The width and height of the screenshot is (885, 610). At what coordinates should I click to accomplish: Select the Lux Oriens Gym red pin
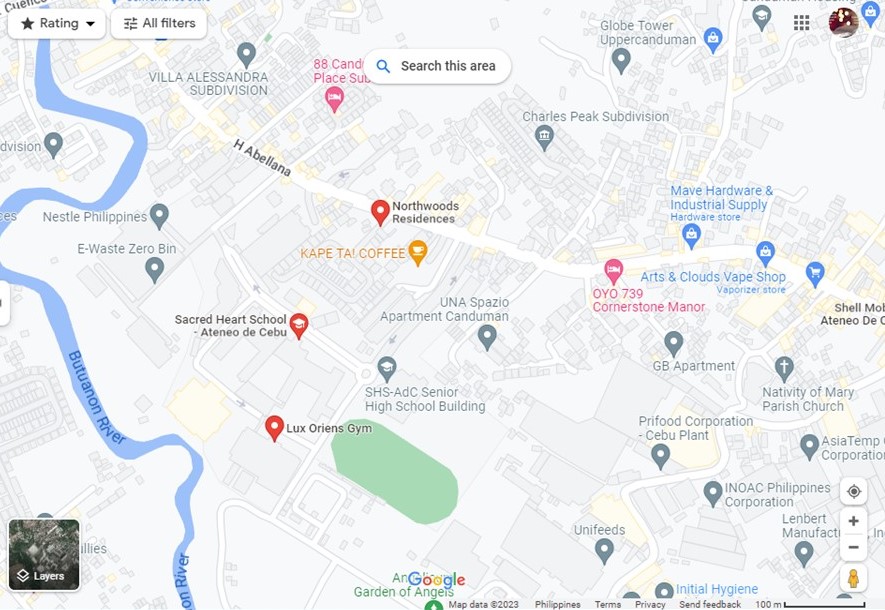(x=274, y=428)
